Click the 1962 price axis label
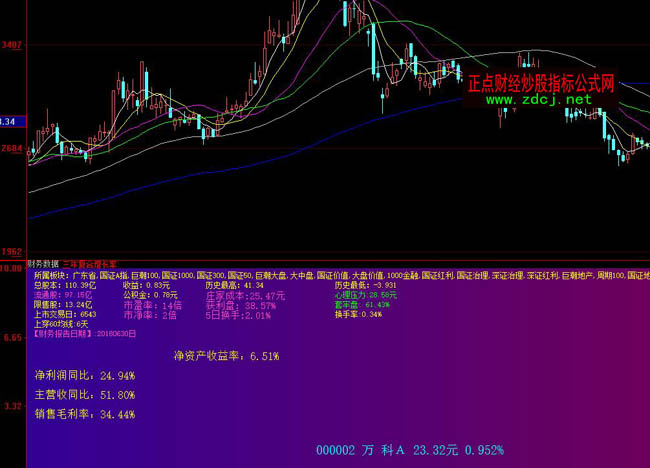Screen dimensions: 650x468 [x=12, y=252]
